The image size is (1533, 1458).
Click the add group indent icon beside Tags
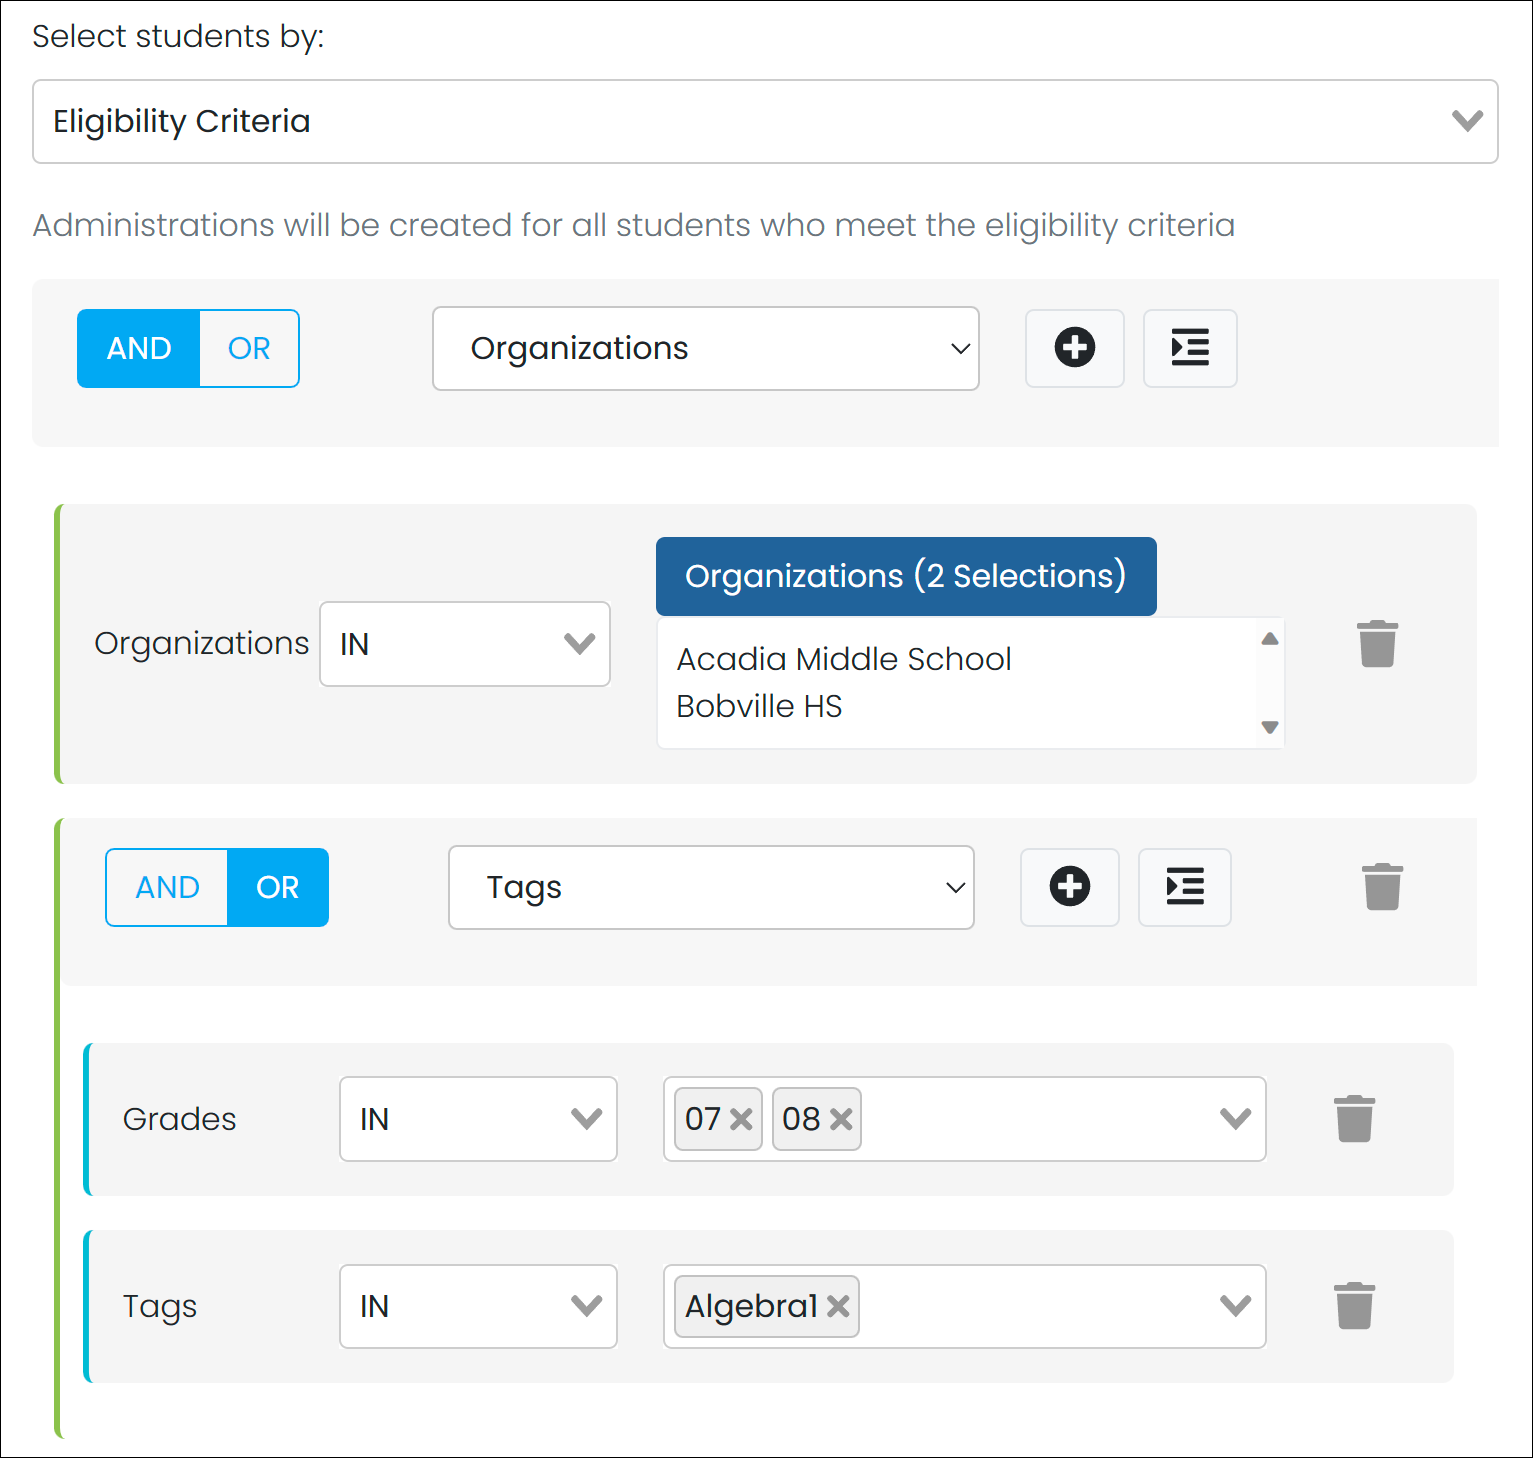(x=1184, y=887)
